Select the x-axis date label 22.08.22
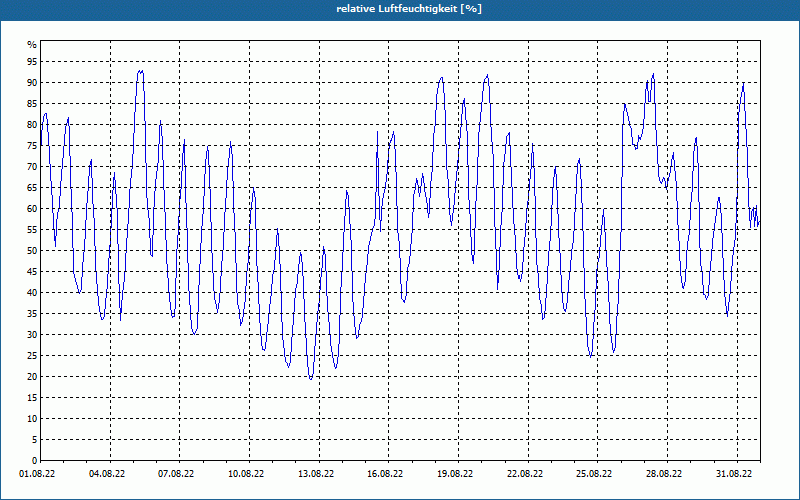The width and height of the screenshot is (800, 500). click(x=525, y=474)
